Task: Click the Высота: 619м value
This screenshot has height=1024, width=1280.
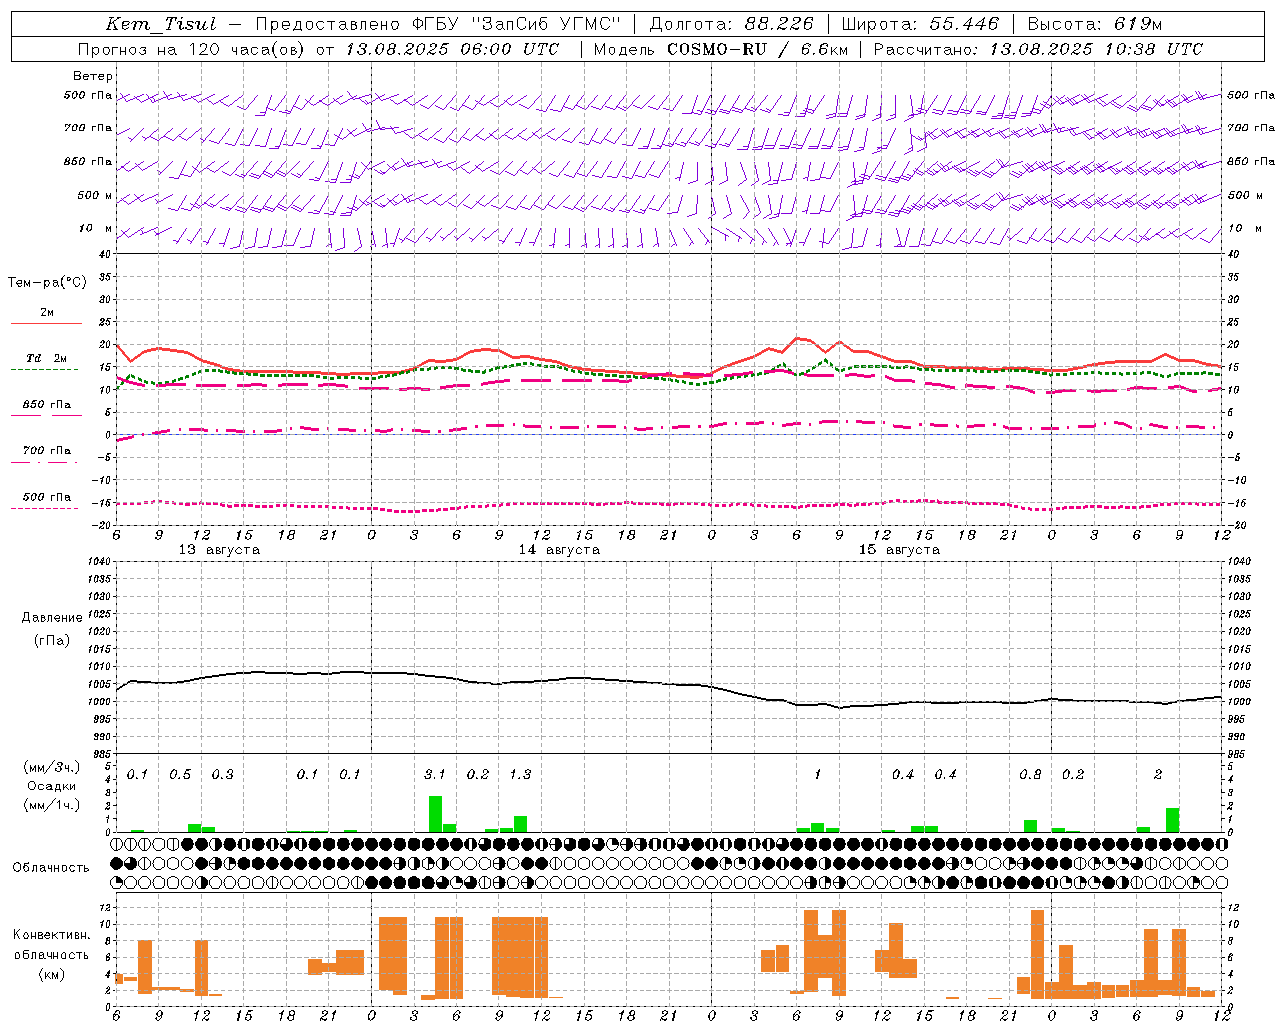Action: coord(1095,24)
